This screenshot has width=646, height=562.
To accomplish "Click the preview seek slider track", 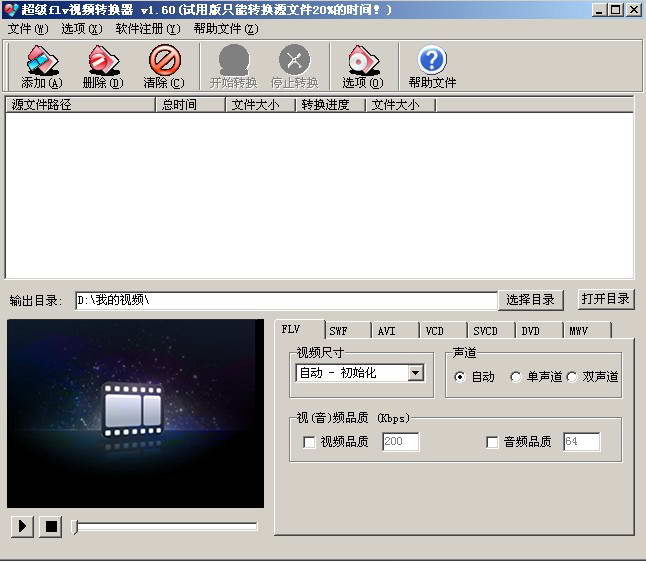I will click(166, 526).
